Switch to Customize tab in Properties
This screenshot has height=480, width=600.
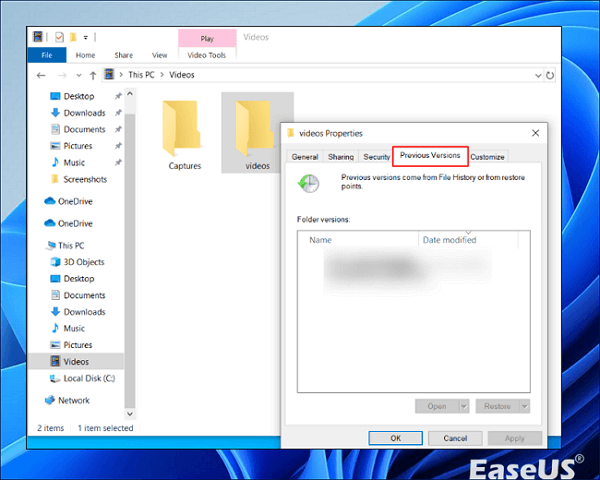click(487, 157)
